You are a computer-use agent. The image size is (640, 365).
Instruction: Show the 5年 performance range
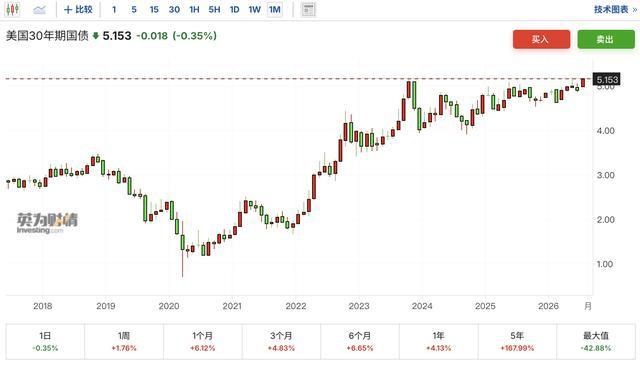[x=517, y=341]
